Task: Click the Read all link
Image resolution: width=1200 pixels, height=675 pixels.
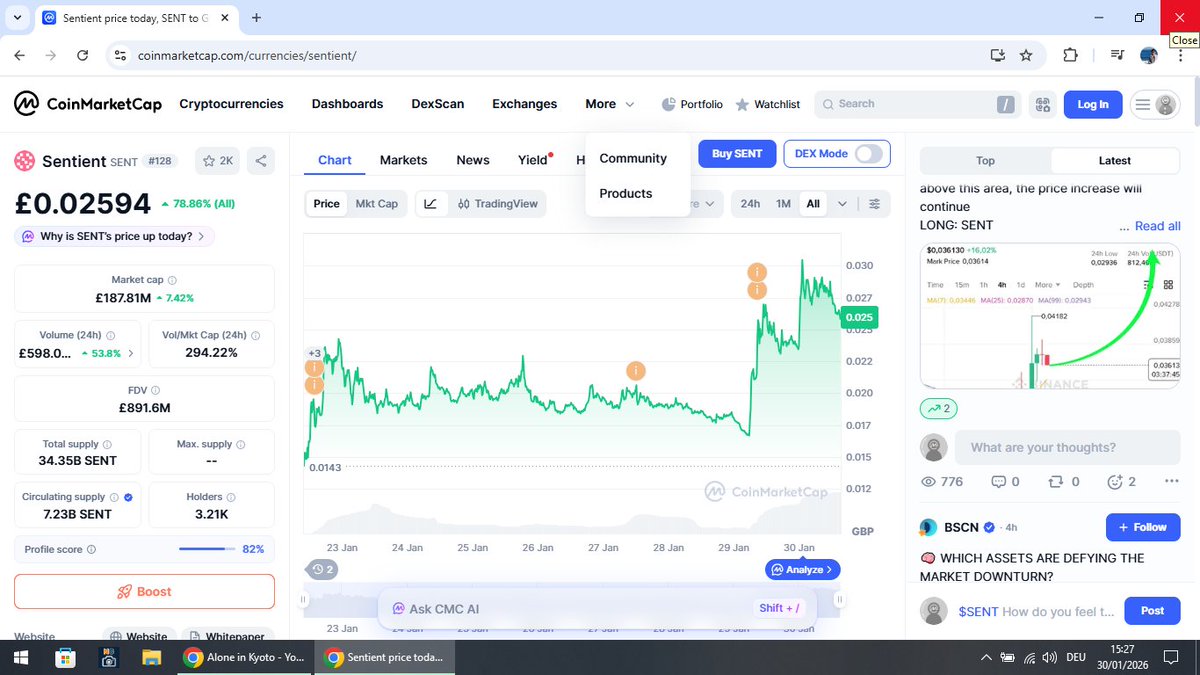Action: coord(1158,226)
